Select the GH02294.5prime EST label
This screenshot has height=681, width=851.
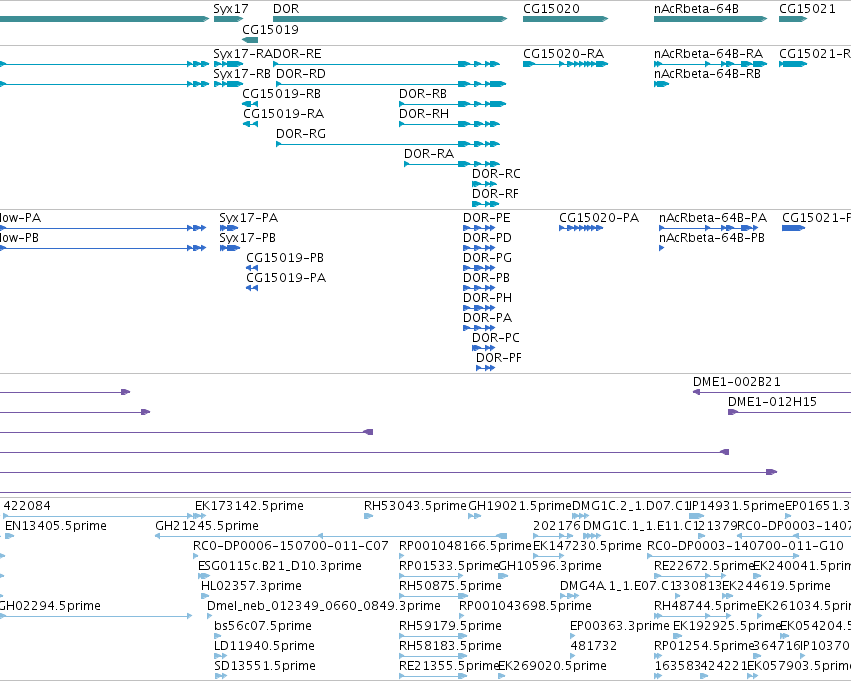coord(49,606)
